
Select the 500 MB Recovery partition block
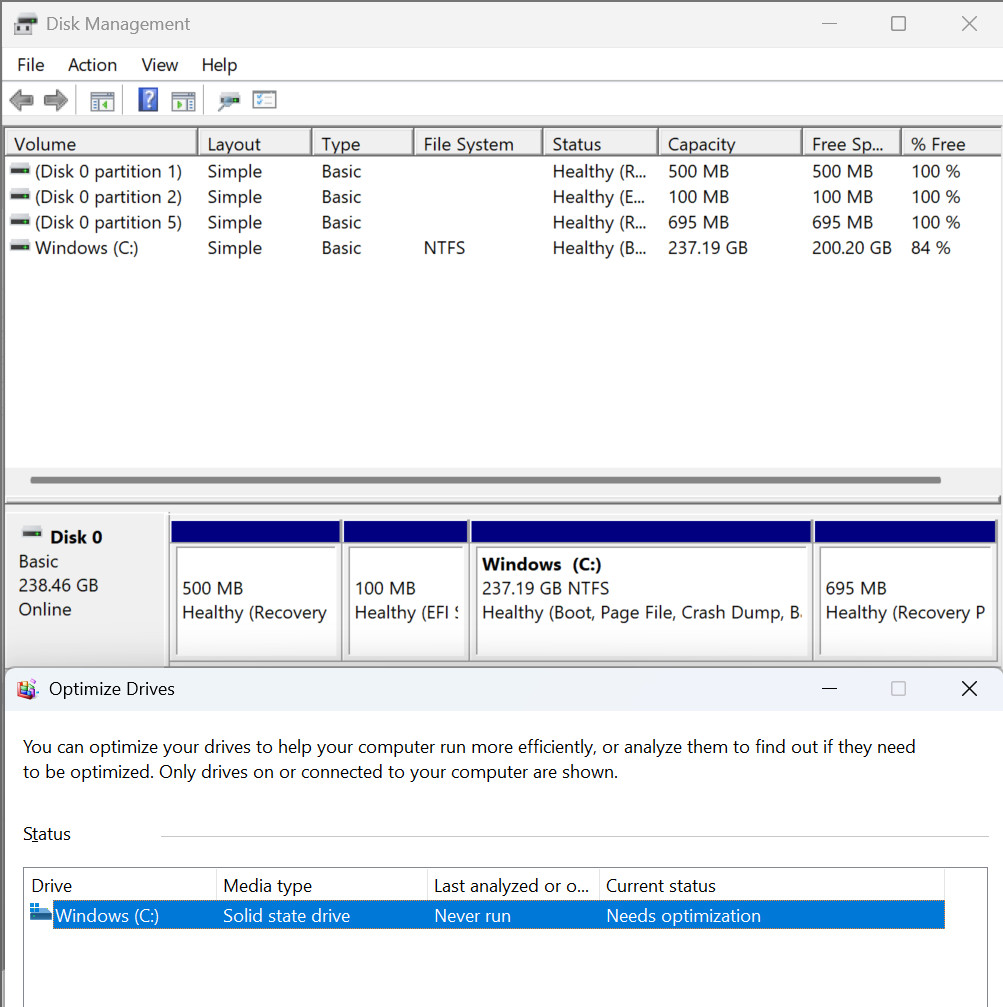(255, 590)
